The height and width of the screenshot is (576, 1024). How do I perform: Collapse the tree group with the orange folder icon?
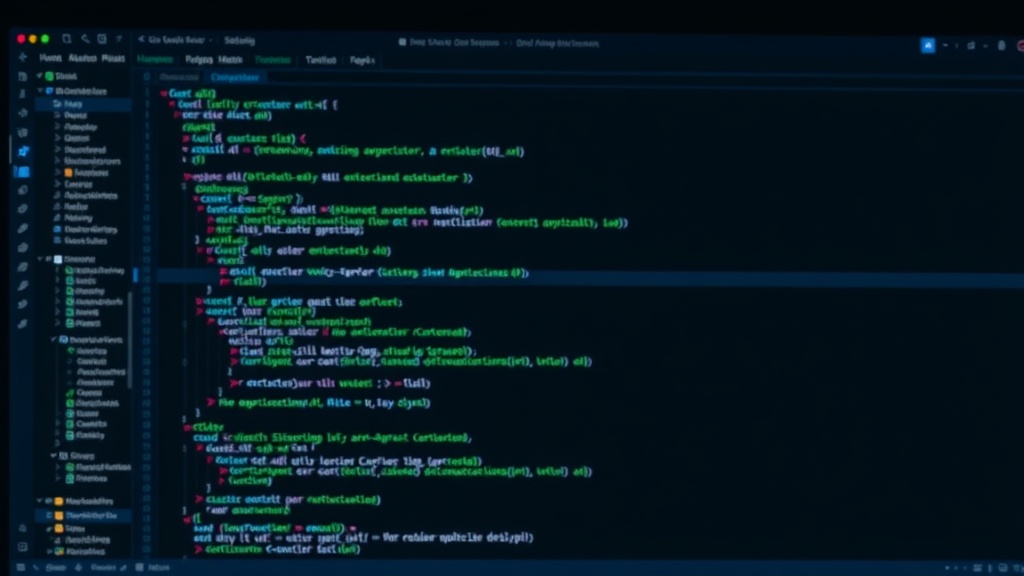point(40,501)
